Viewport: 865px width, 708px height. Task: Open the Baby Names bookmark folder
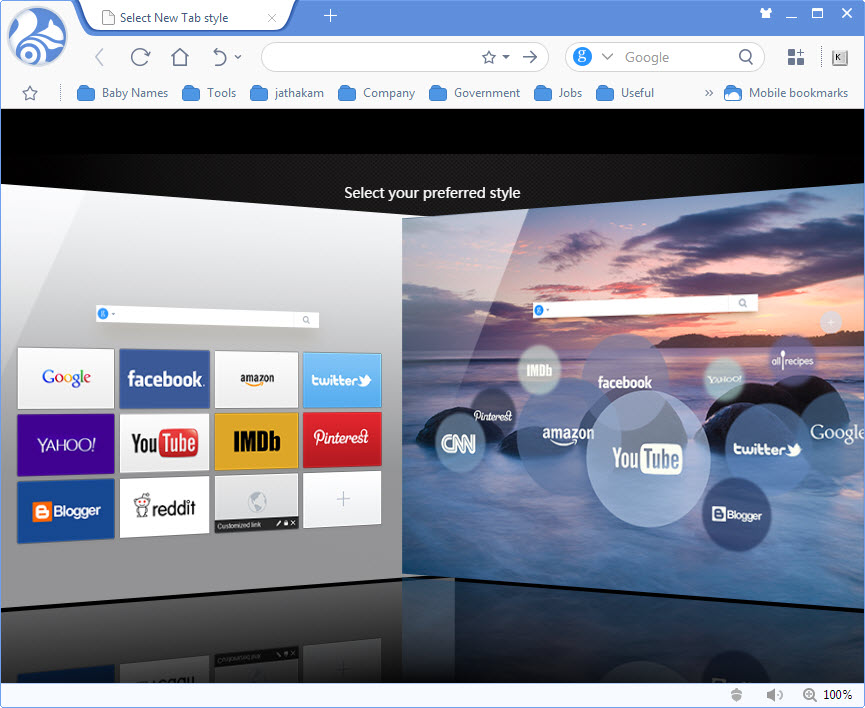(122, 93)
